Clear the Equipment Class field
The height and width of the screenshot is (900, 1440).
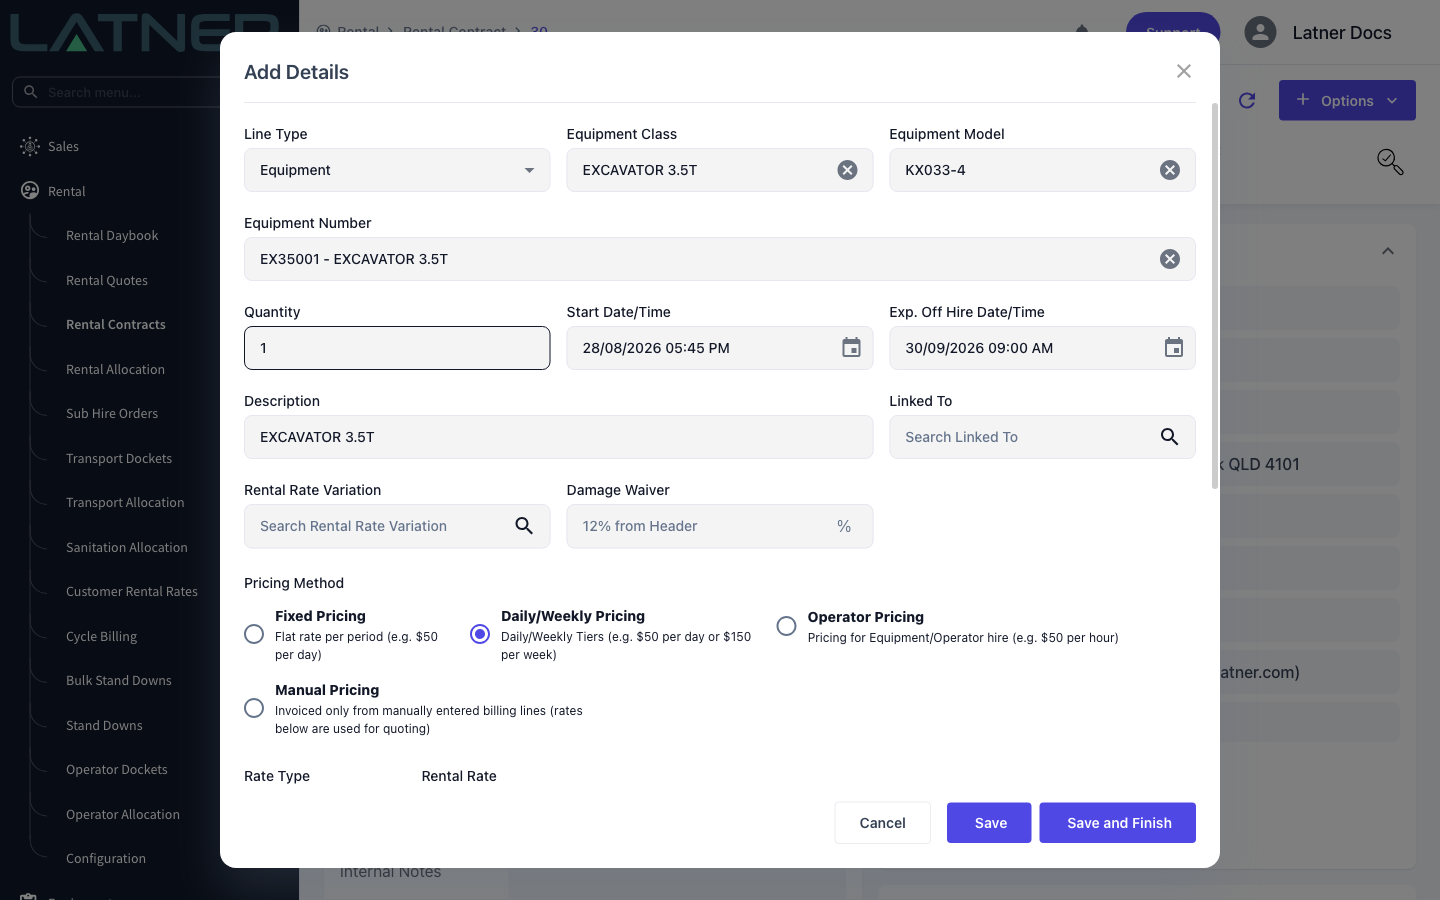click(x=847, y=170)
